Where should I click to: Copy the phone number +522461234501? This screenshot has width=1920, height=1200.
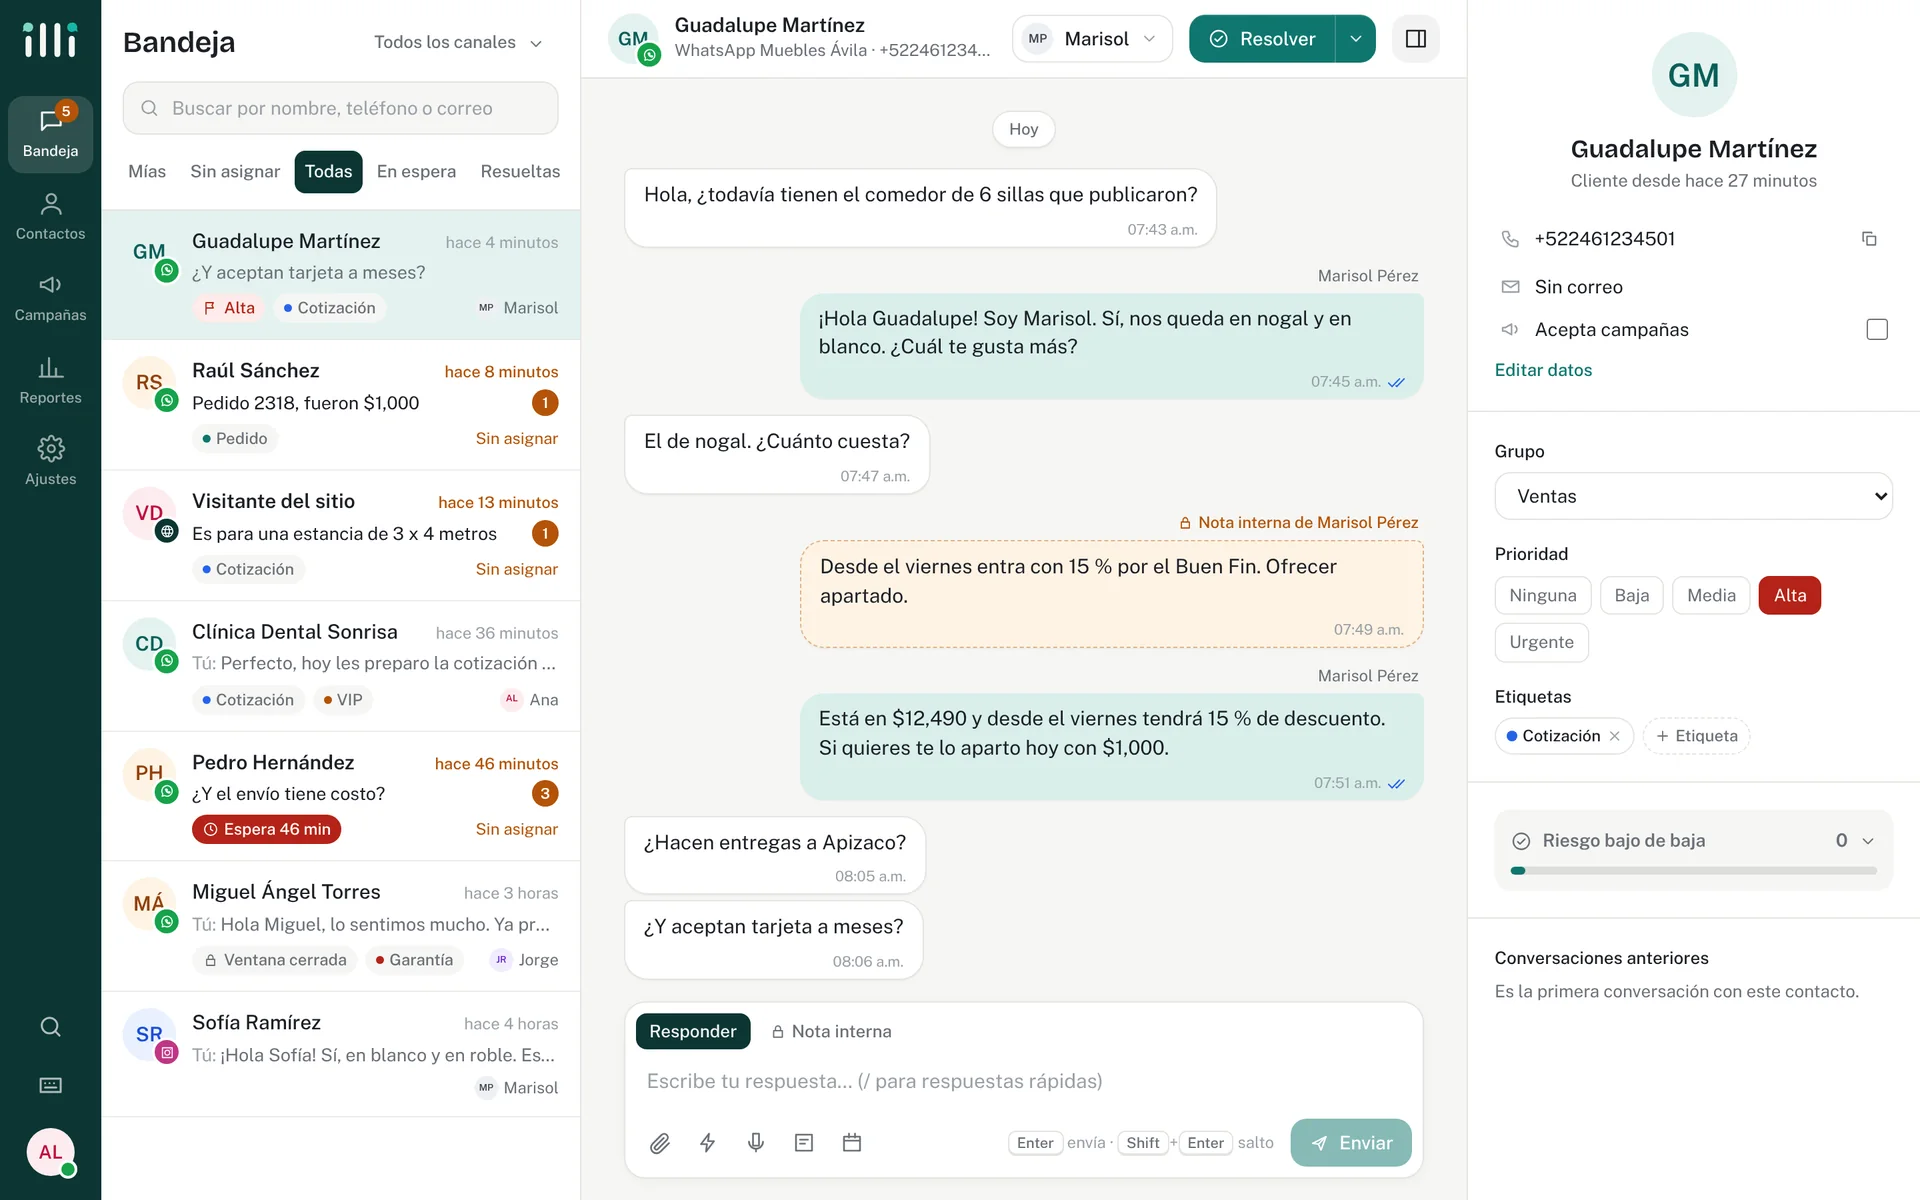1868,239
